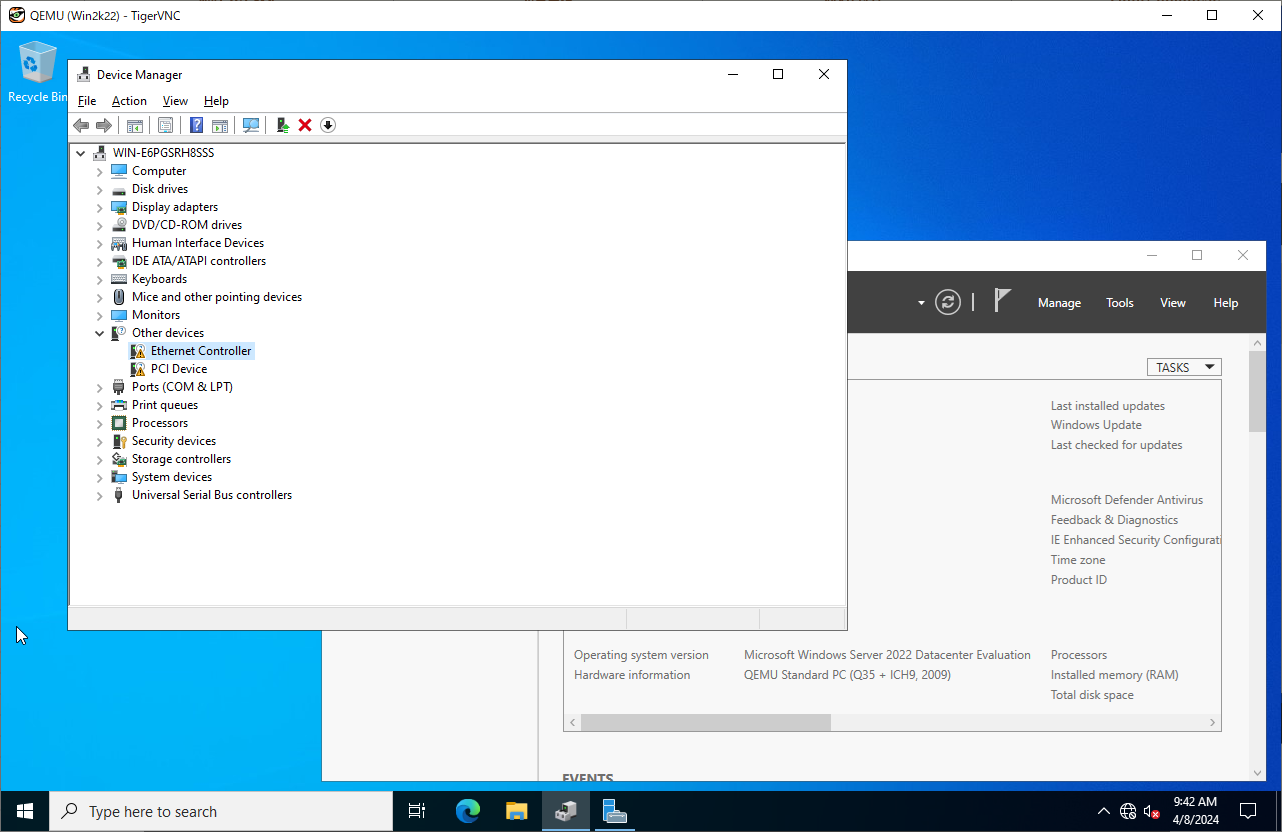Click horizontal scrollbar thumb in Server Manager

point(706,722)
